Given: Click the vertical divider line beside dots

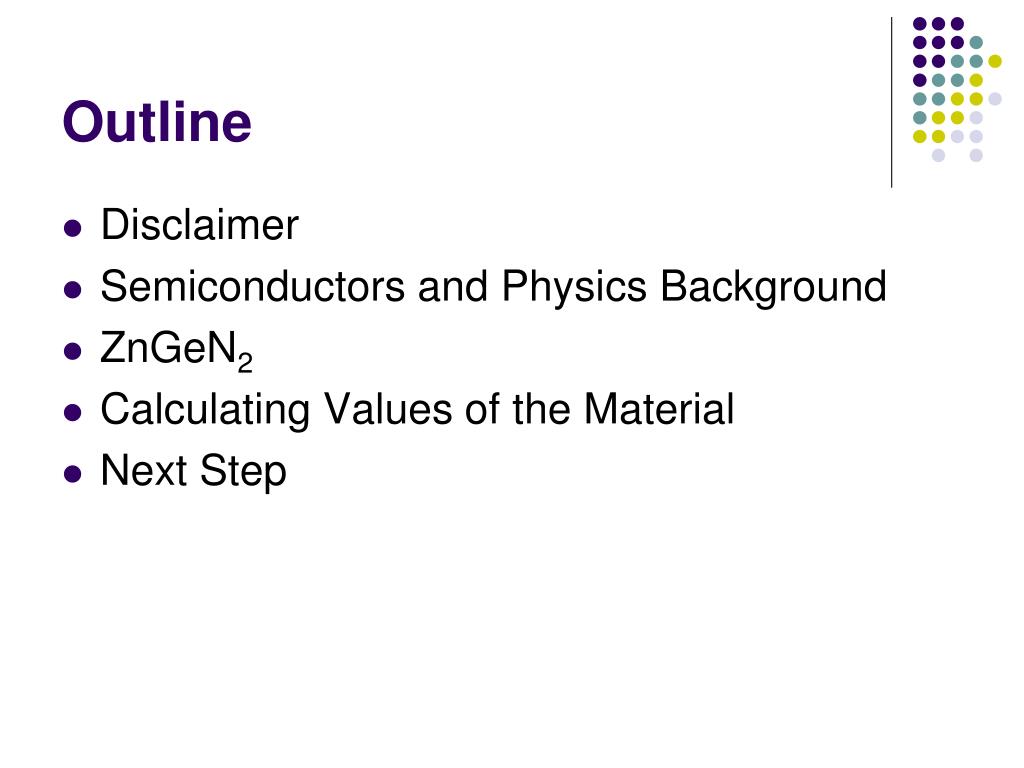Looking at the screenshot, I should click(891, 103).
